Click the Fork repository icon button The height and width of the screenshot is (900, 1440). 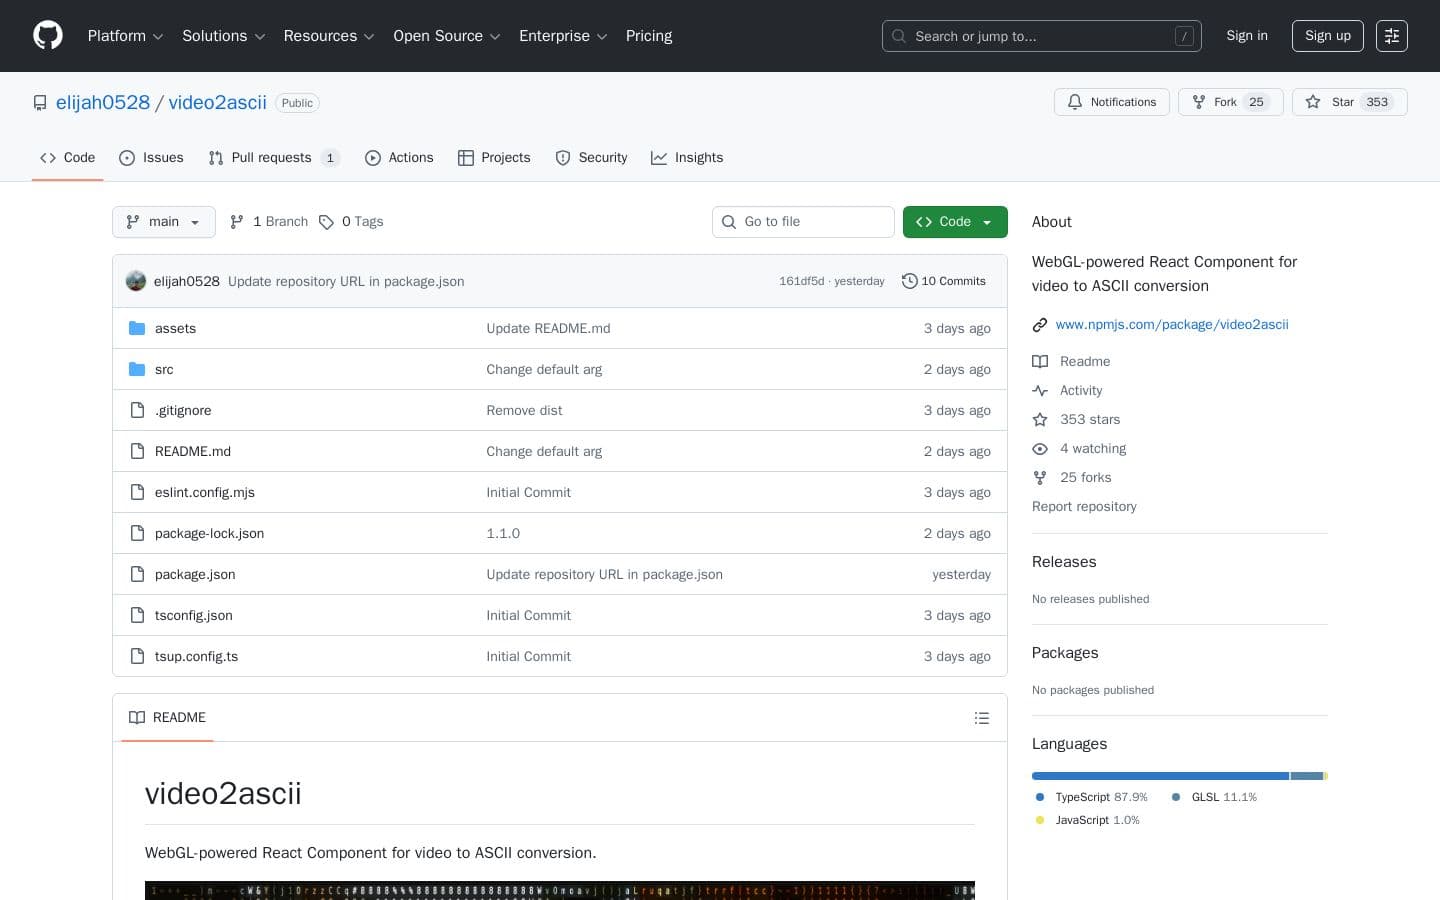click(x=1230, y=102)
